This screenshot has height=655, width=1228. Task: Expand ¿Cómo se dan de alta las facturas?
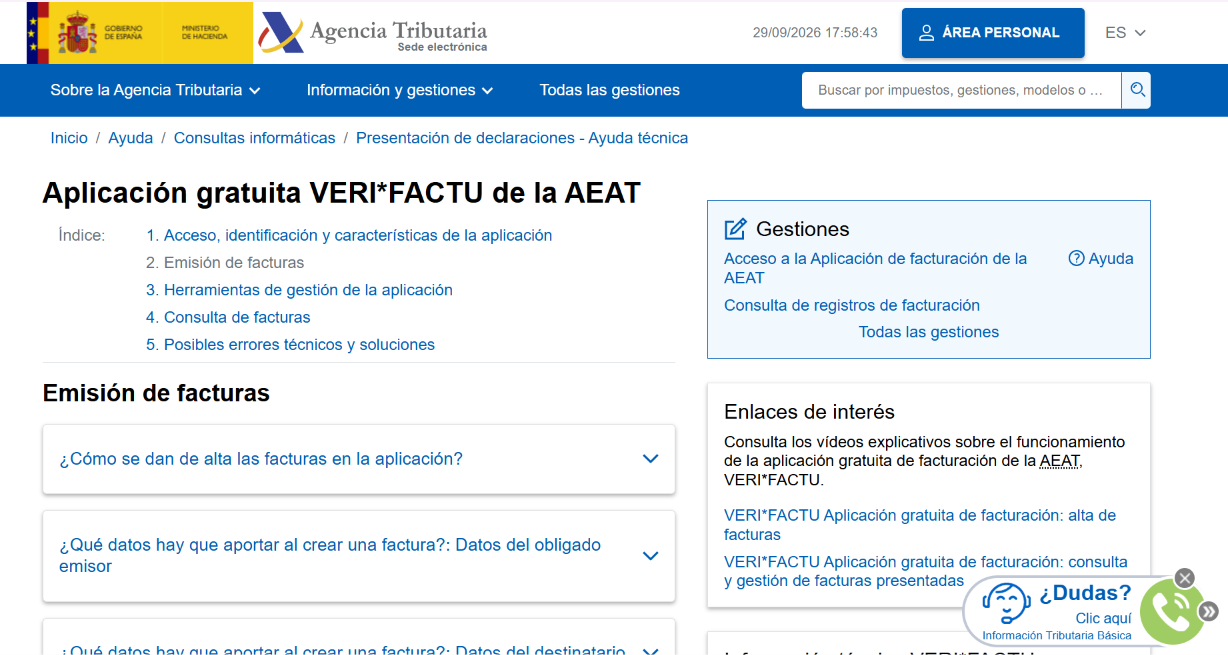pos(359,459)
